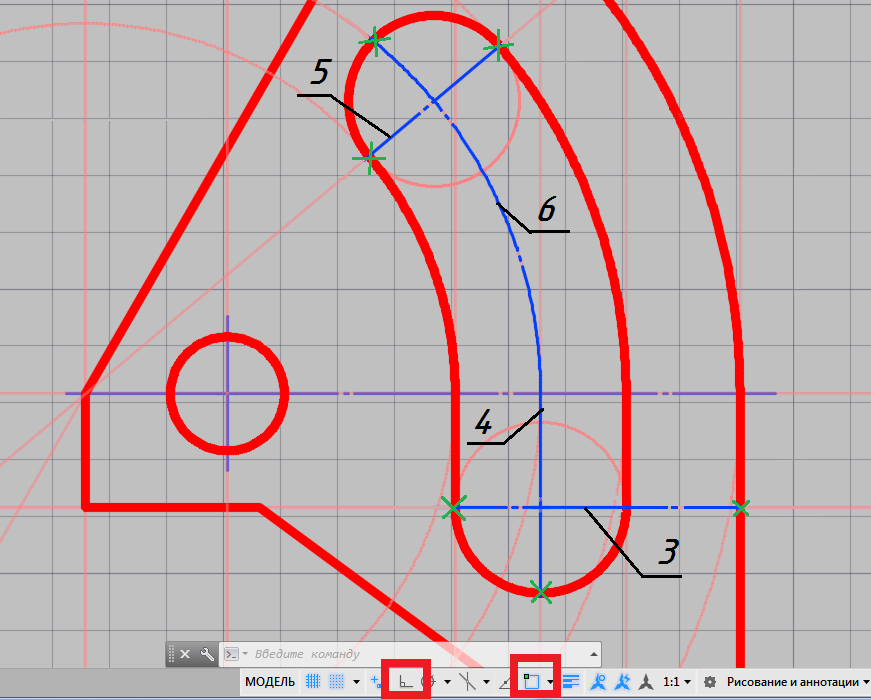The height and width of the screenshot is (700, 871).
Task: Click the object snap tracking icon
Action: click(505, 682)
